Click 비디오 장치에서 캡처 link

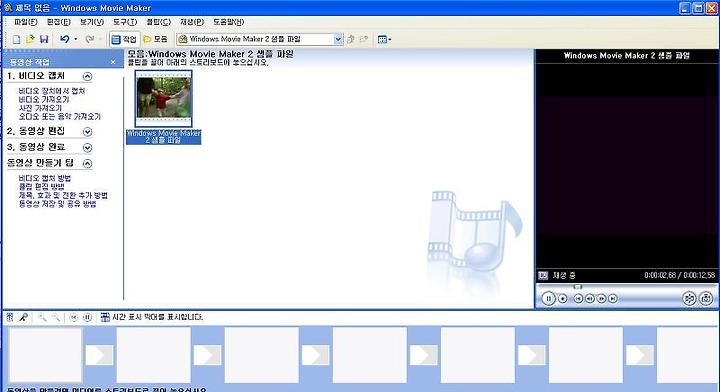52,91
